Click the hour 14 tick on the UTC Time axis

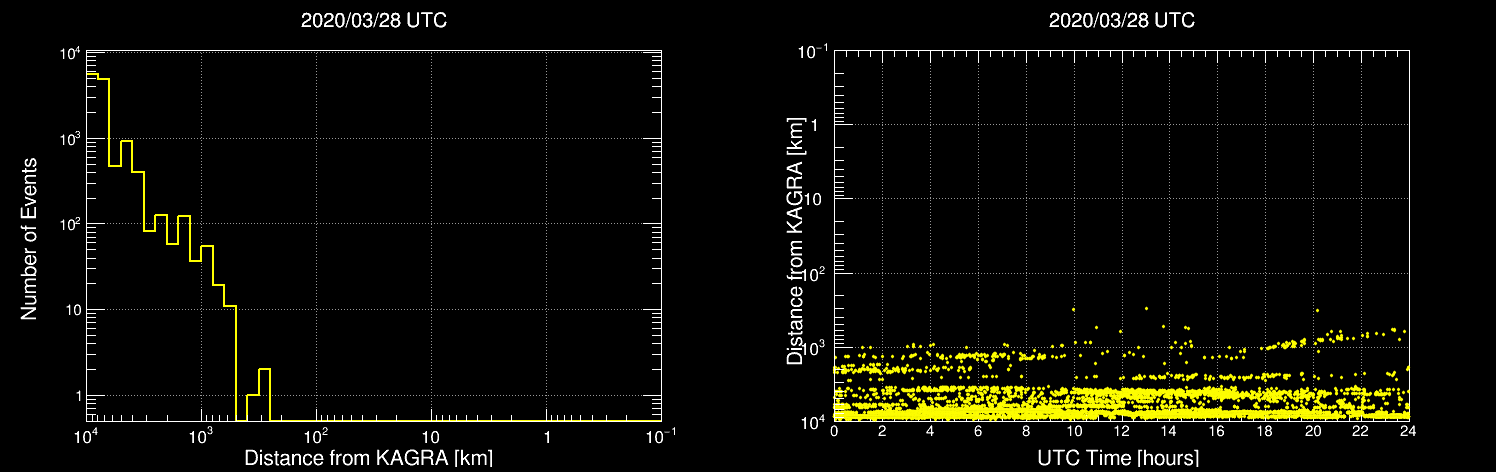pos(1169,430)
